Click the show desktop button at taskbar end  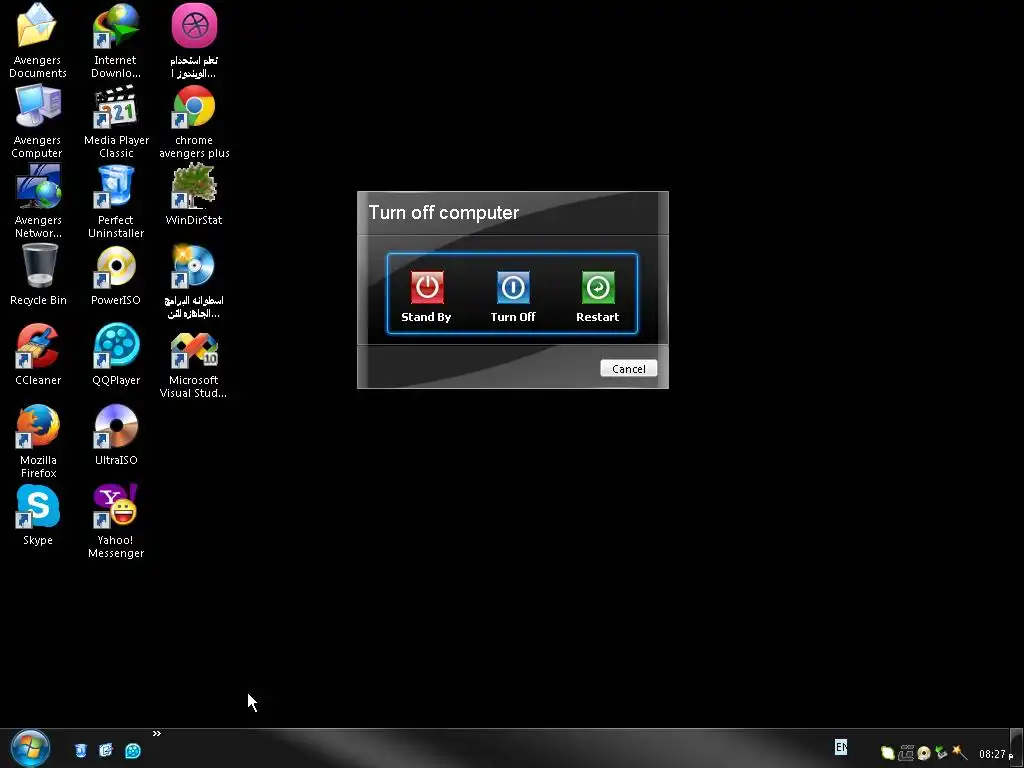click(1016, 748)
